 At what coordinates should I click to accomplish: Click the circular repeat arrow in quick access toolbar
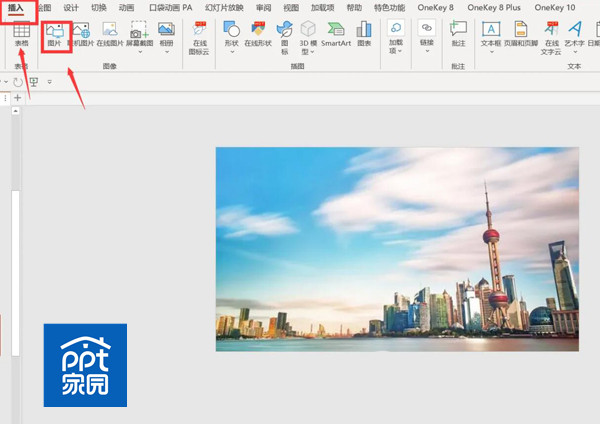point(18,82)
